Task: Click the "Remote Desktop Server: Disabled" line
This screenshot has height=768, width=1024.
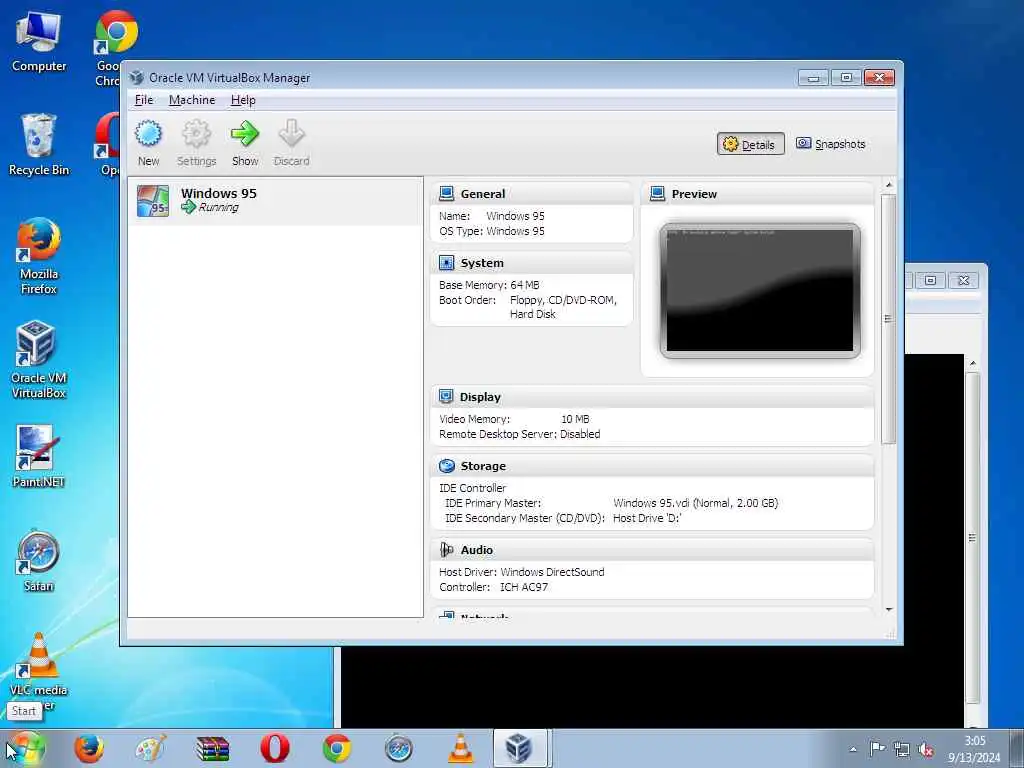Action: [x=519, y=434]
